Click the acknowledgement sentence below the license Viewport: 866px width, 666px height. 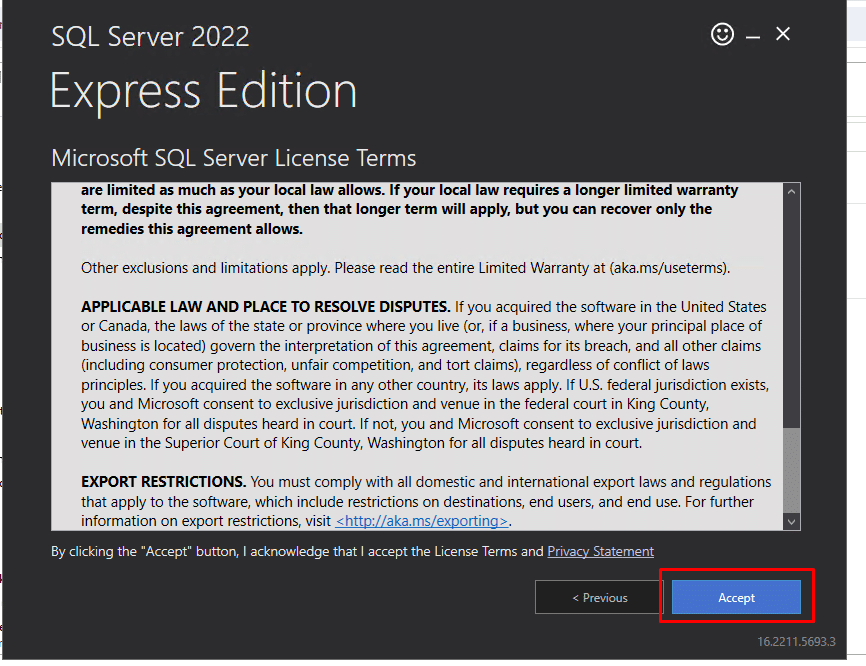pyautogui.click(x=297, y=551)
